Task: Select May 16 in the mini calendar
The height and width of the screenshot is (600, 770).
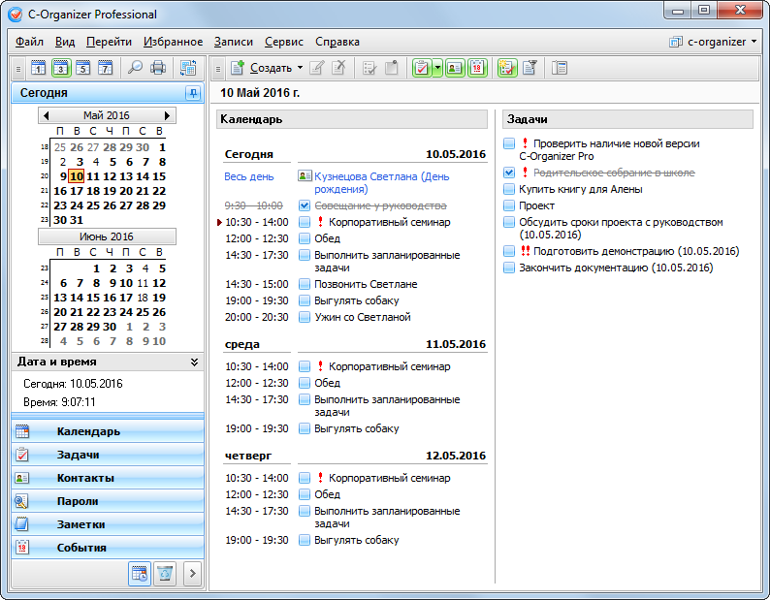Action: tap(60, 191)
